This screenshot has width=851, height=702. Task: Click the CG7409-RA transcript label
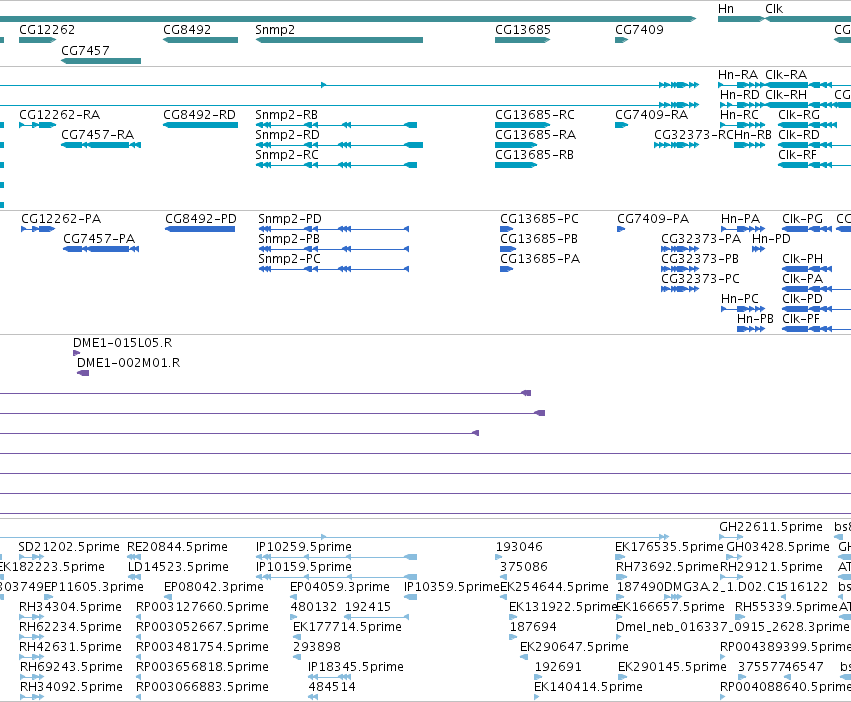click(651, 115)
